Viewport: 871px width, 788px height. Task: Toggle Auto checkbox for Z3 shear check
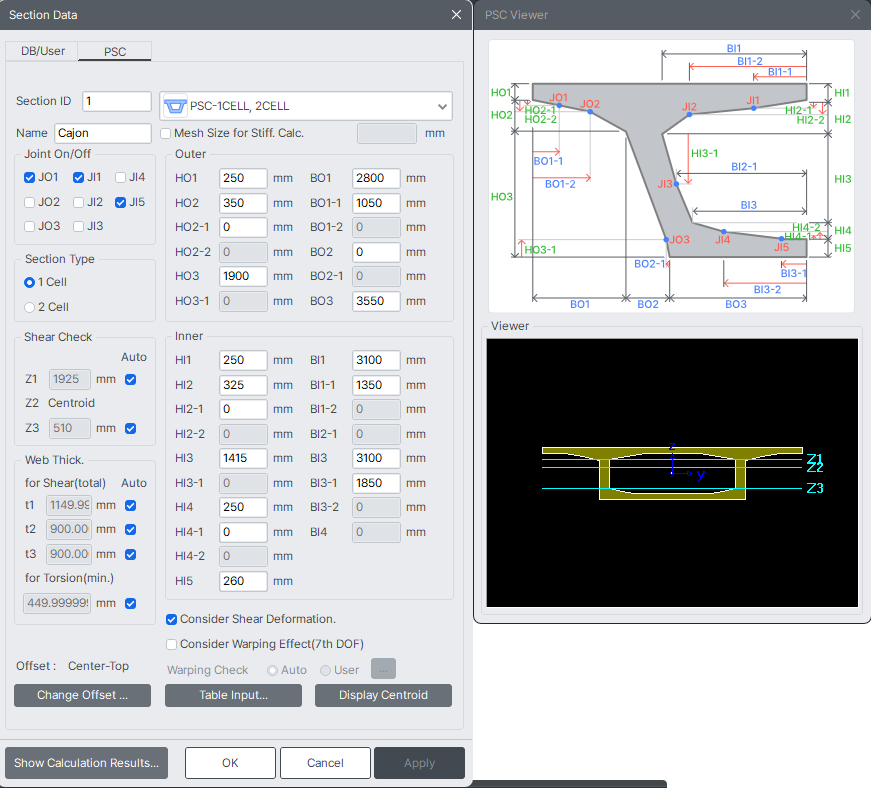[x=131, y=428]
